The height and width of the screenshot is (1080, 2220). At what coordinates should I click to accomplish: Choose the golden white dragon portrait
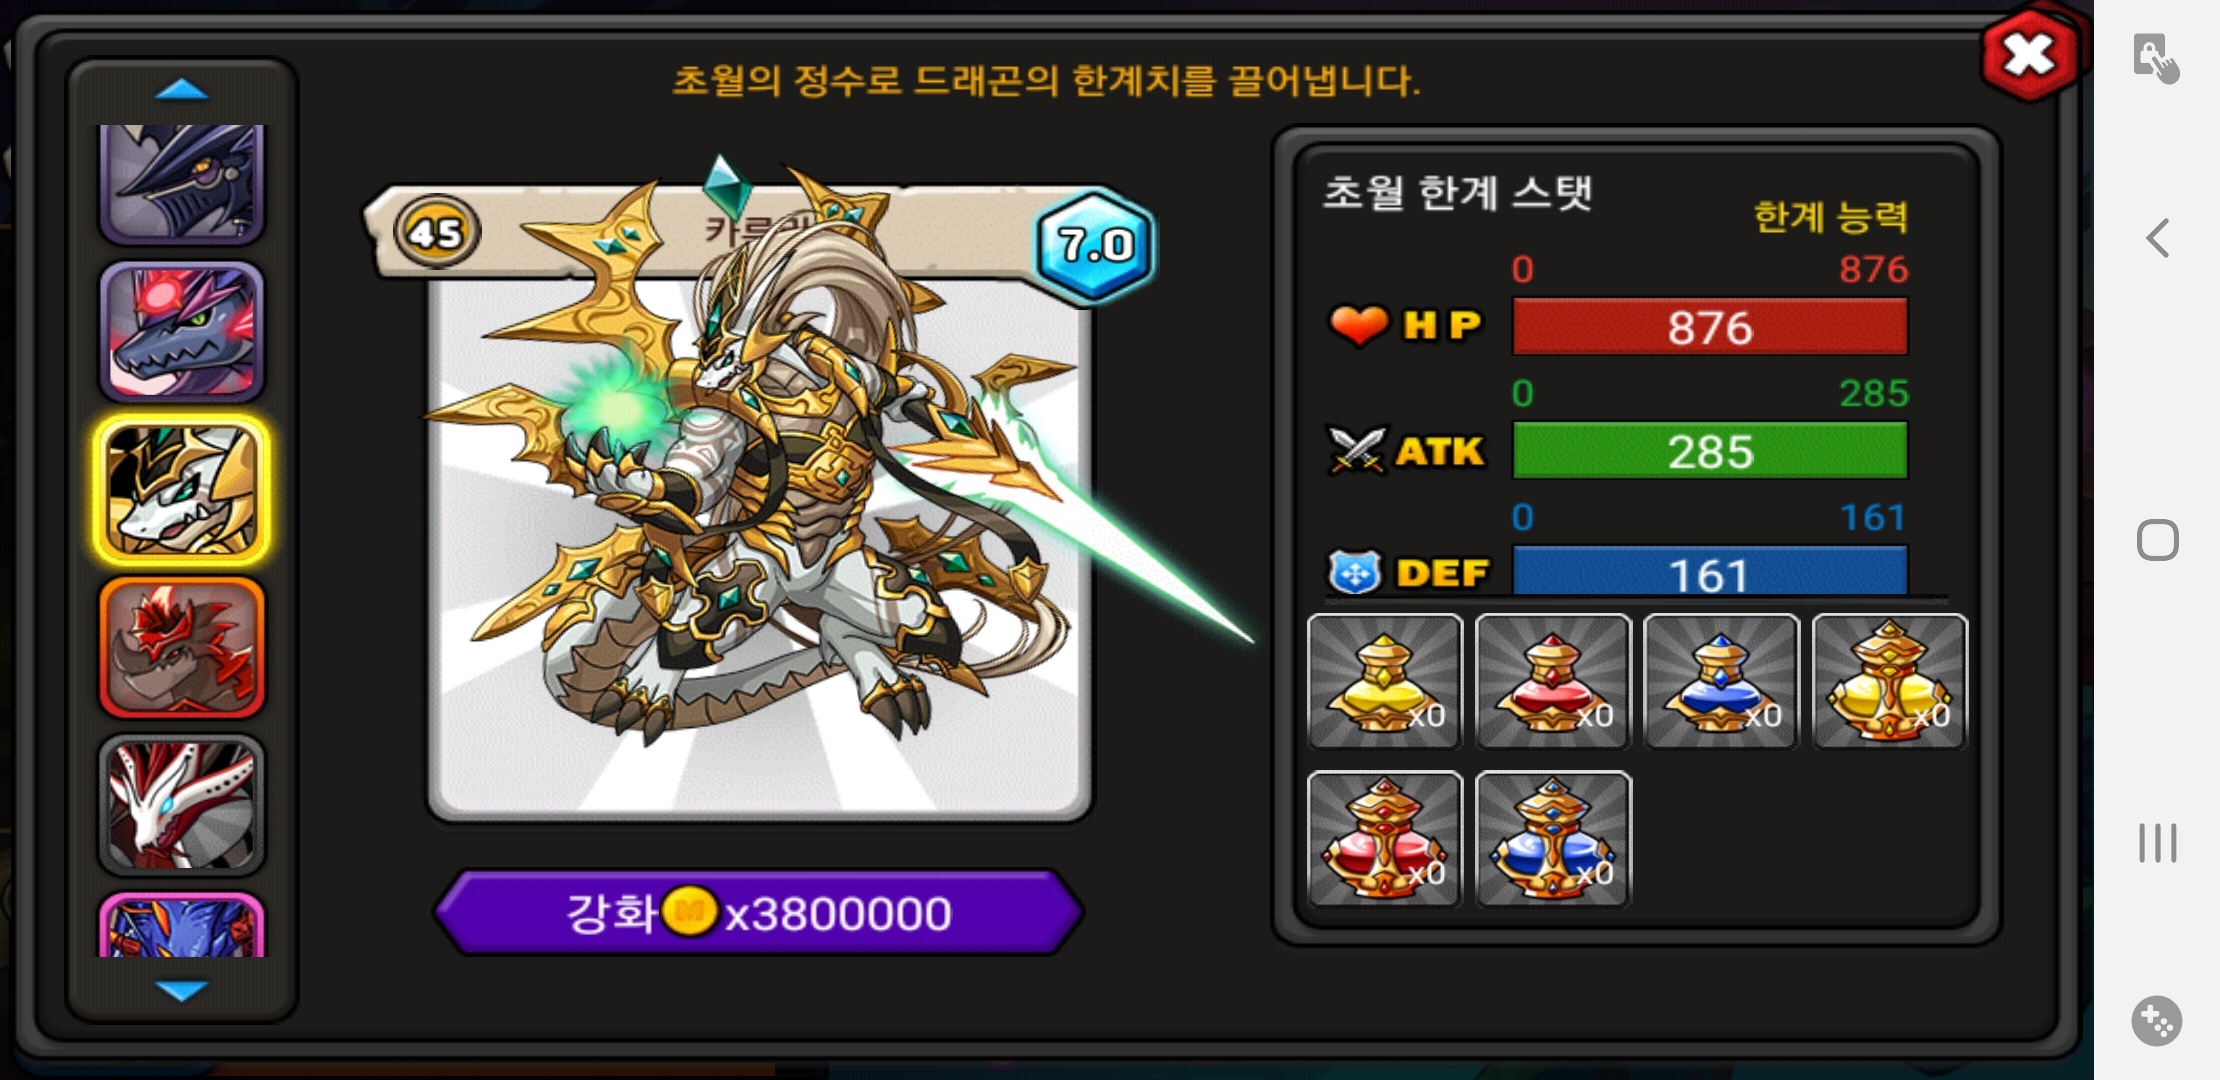[x=182, y=490]
